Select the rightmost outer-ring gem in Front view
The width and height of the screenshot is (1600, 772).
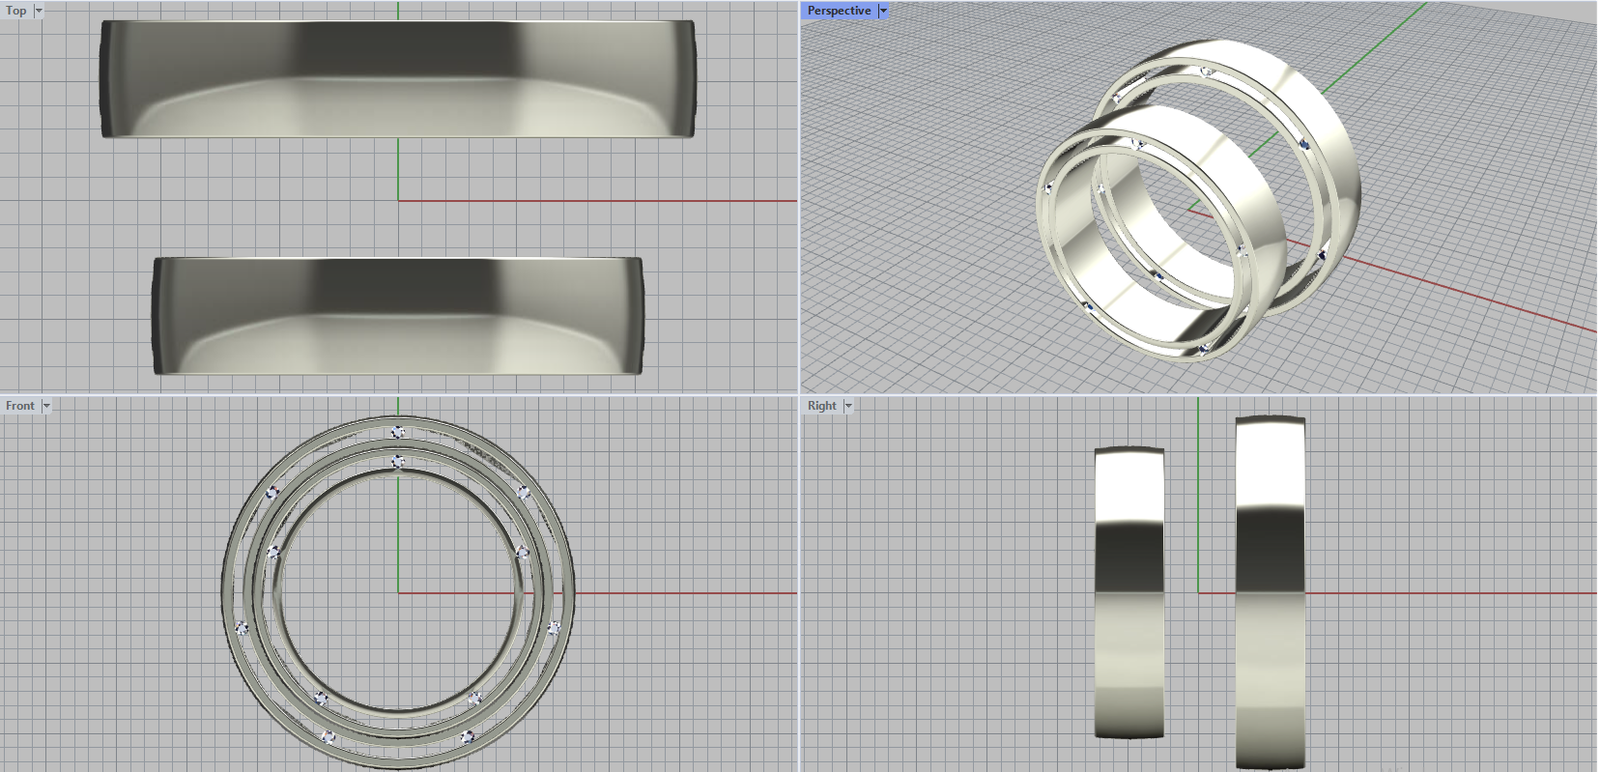pyautogui.click(x=553, y=628)
